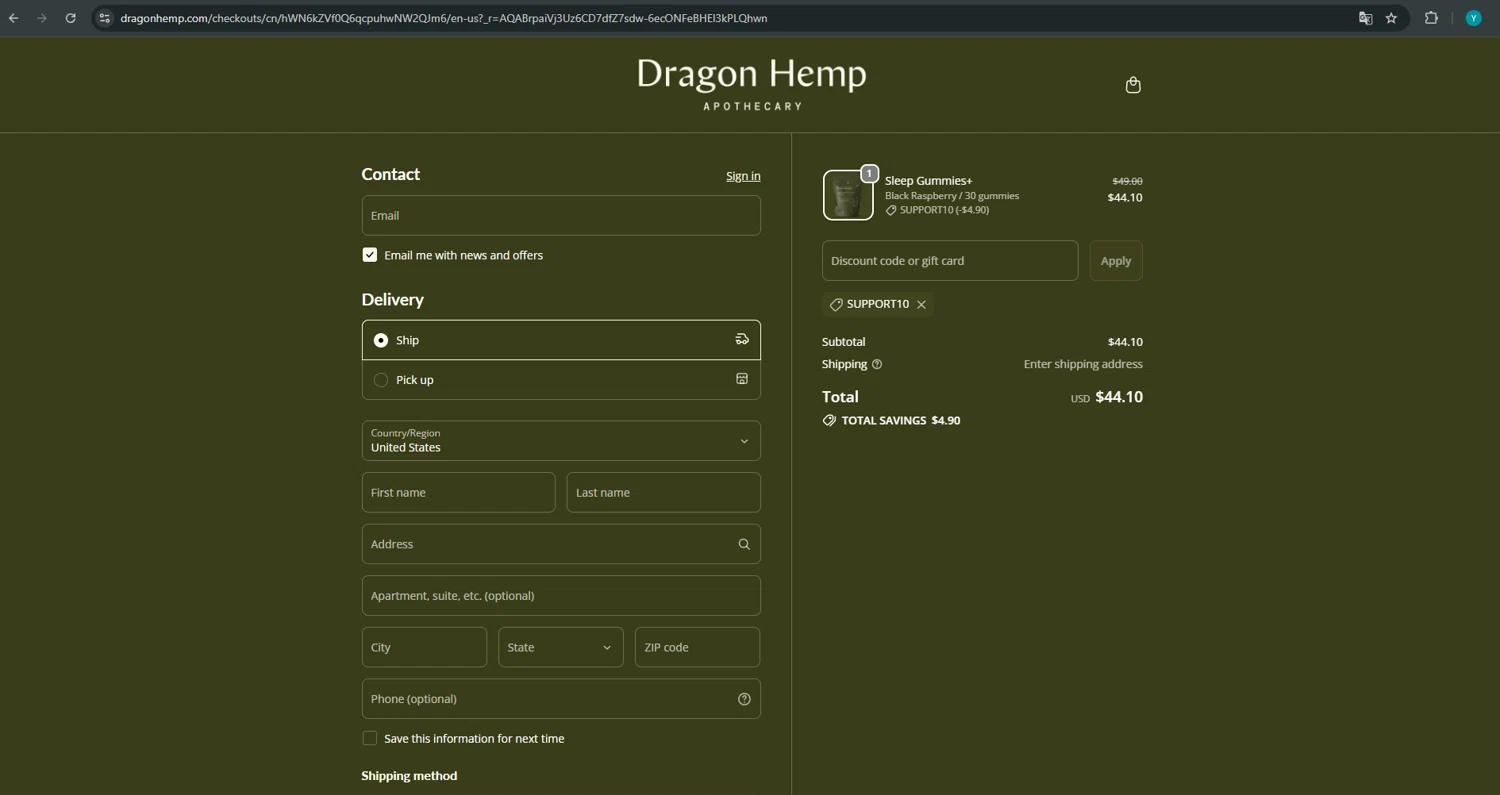The width and height of the screenshot is (1500, 795).
Task: Bookmark this page with the star icon
Action: click(1391, 18)
